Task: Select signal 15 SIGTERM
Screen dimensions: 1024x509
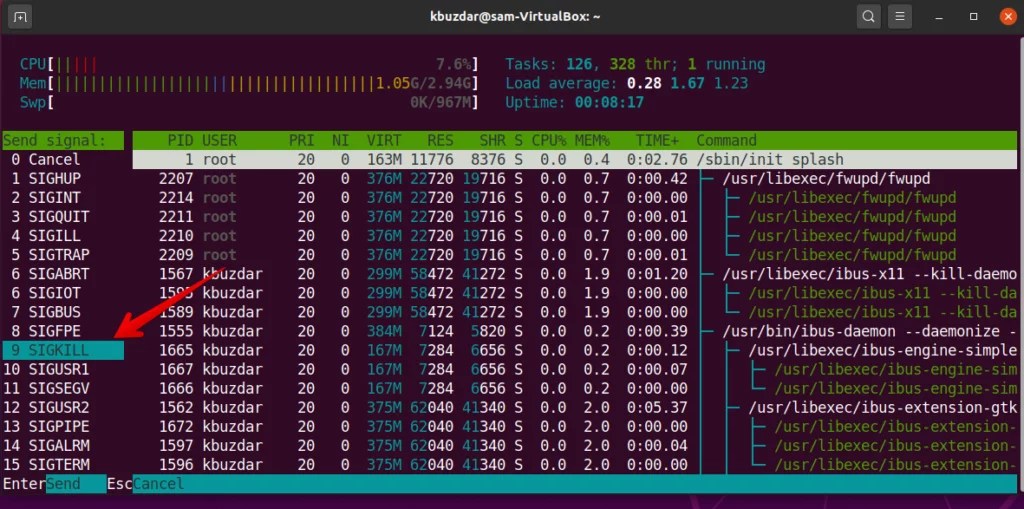Action: tap(63, 465)
